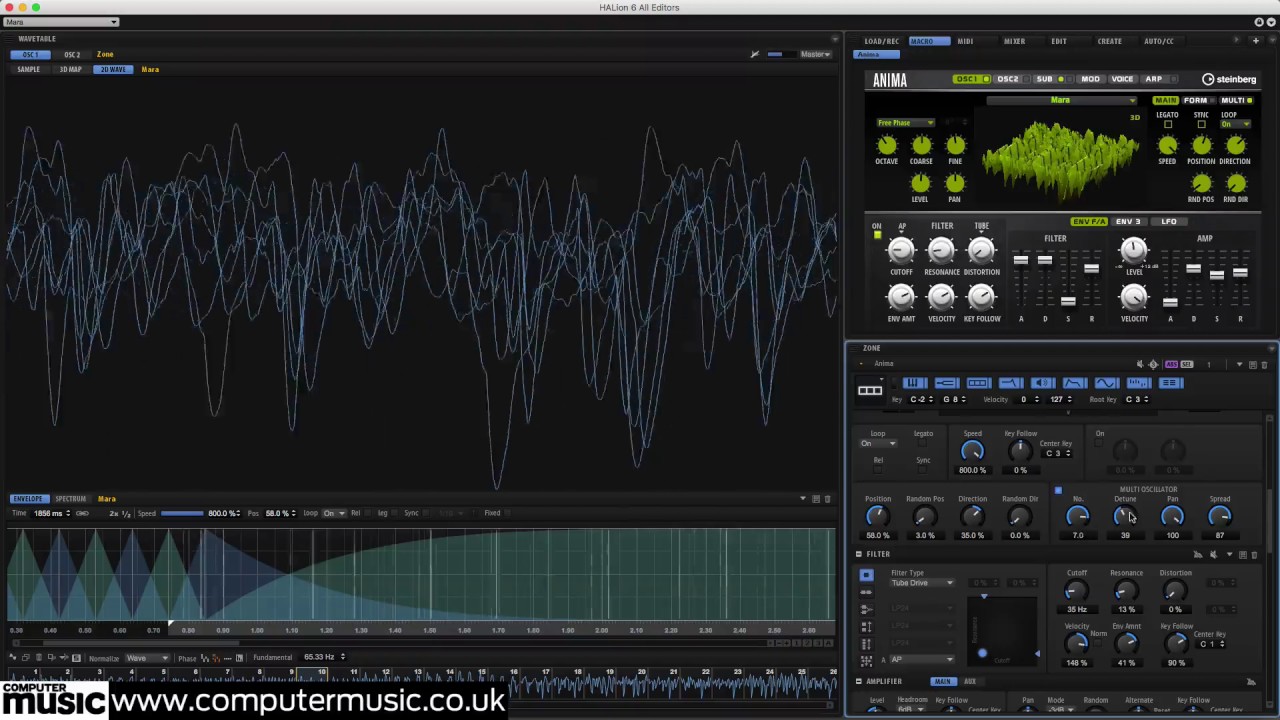Select the pencil tool in wavetable header
Viewport: 1280px width, 720px height.
tap(755, 54)
